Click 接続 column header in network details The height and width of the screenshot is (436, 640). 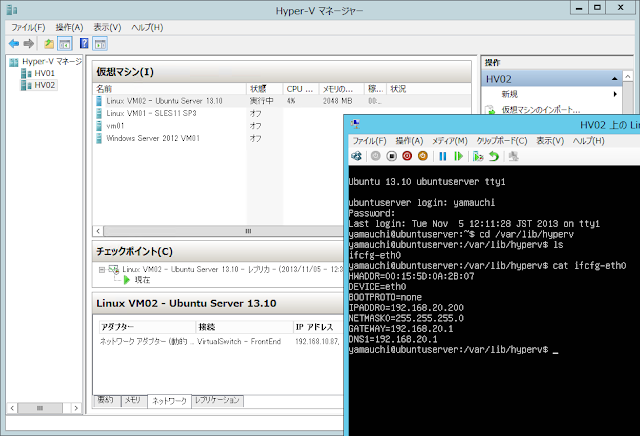(x=245, y=327)
